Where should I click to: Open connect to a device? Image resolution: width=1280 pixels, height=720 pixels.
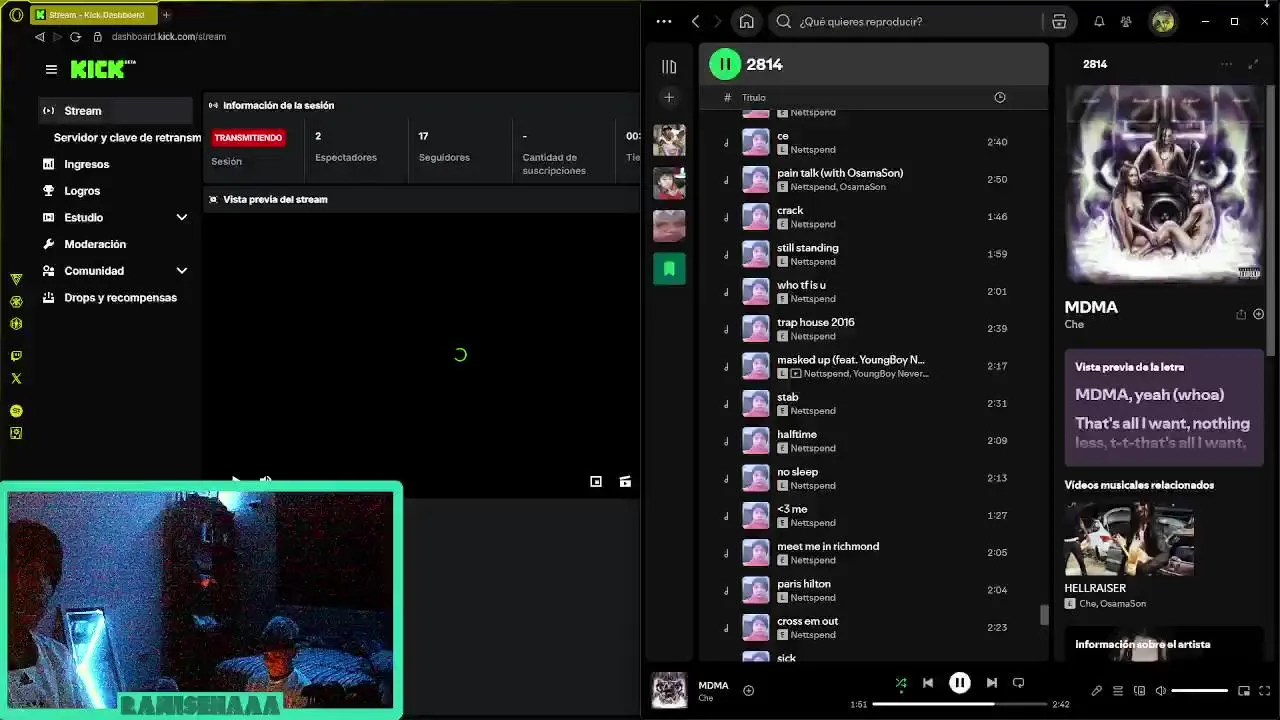(x=1140, y=690)
